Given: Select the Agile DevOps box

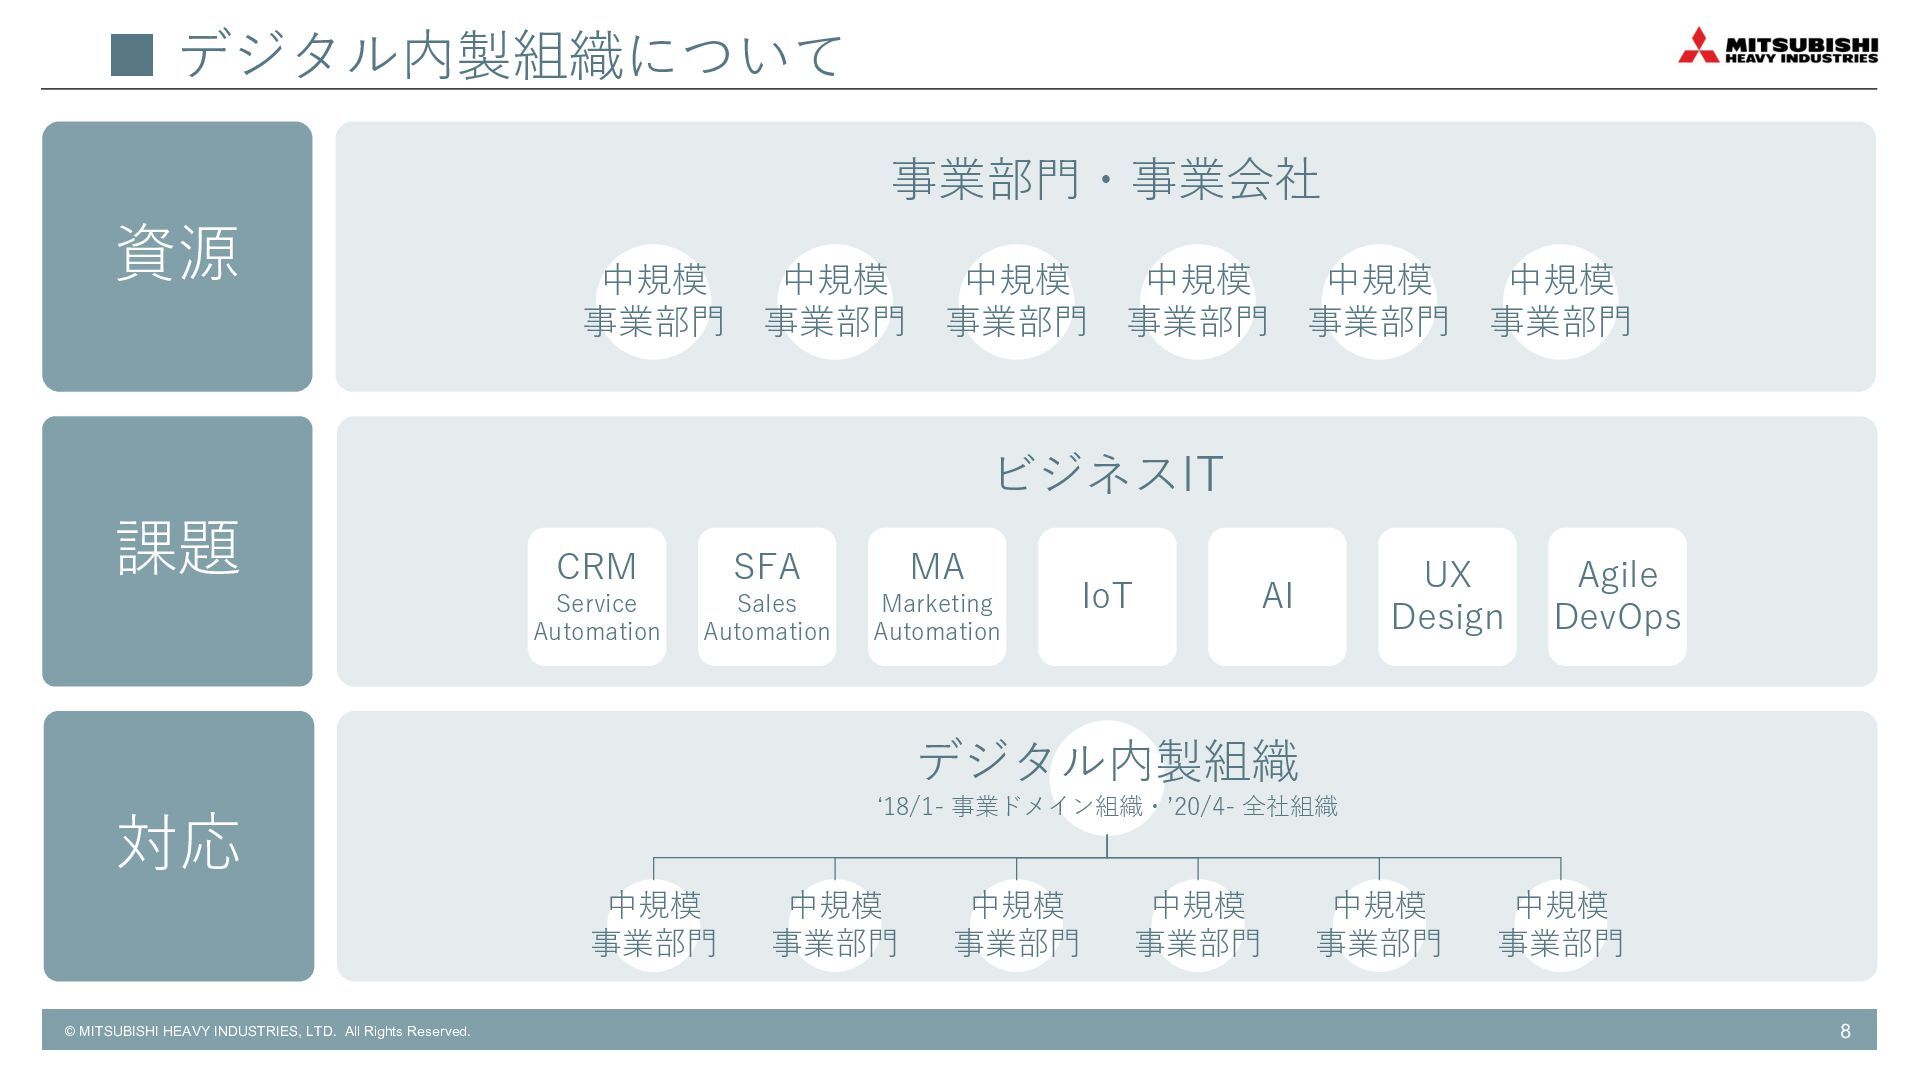Looking at the screenshot, I should (1617, 597).
